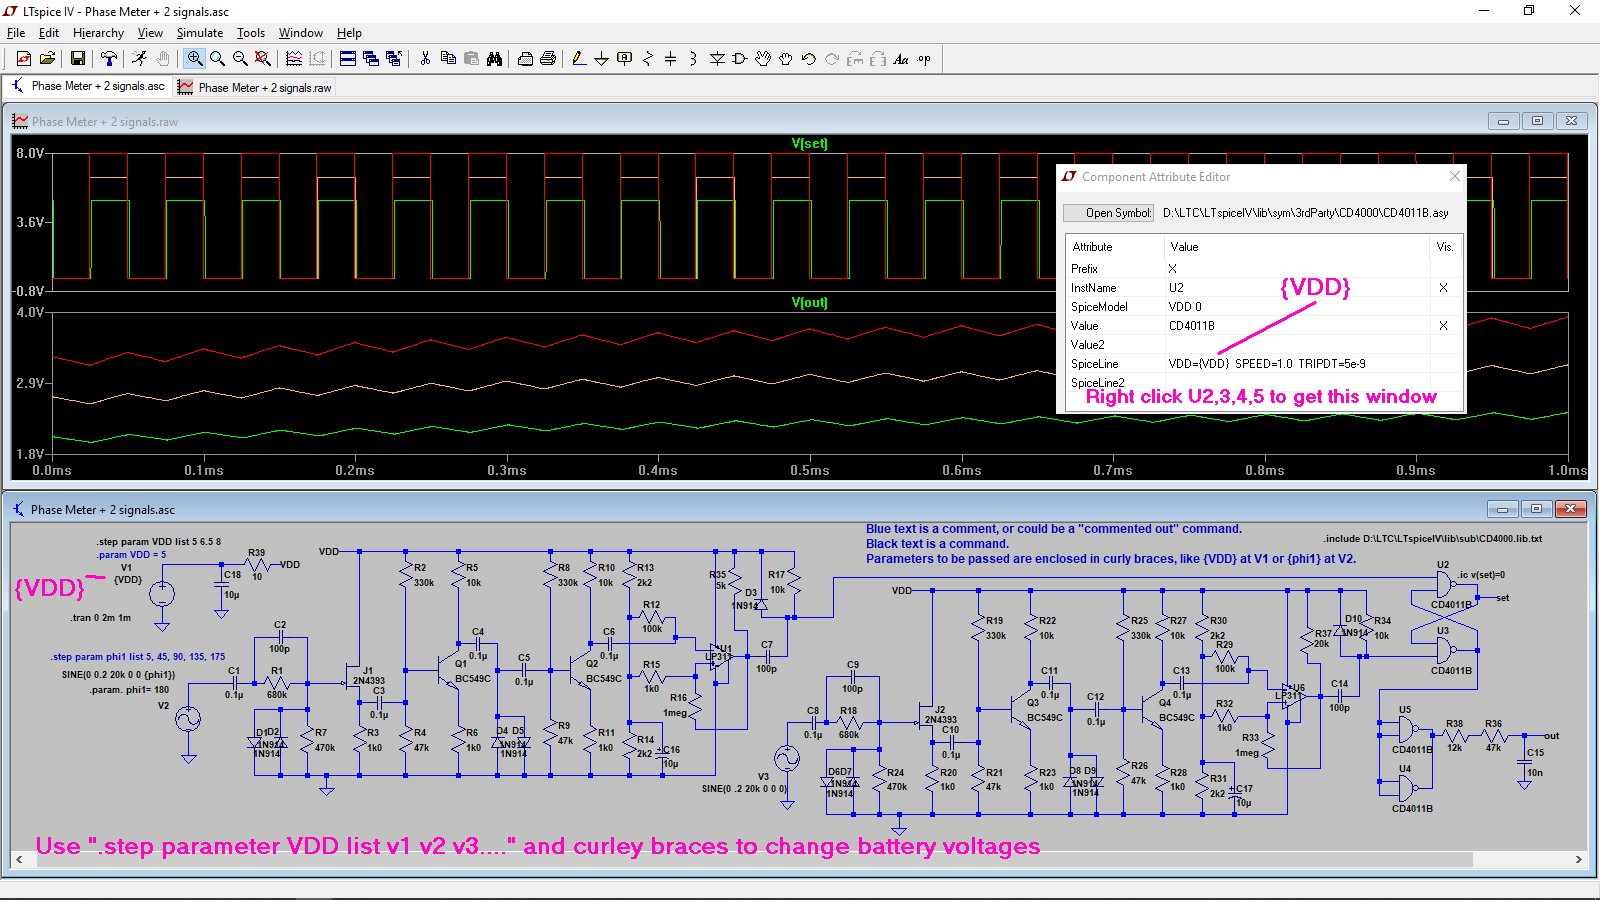This screenshot has height=900, width=1600.
Task: Open the Simulate menu
Action: (x=200, y=33)
